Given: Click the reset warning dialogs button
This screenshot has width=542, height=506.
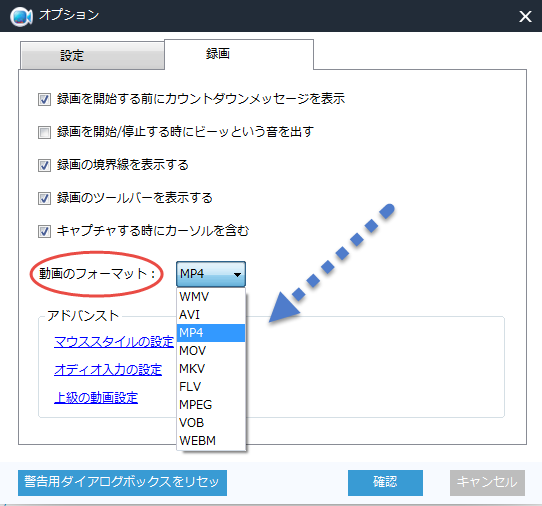Looking at the screenshot, I should click(x=122, y=482).
